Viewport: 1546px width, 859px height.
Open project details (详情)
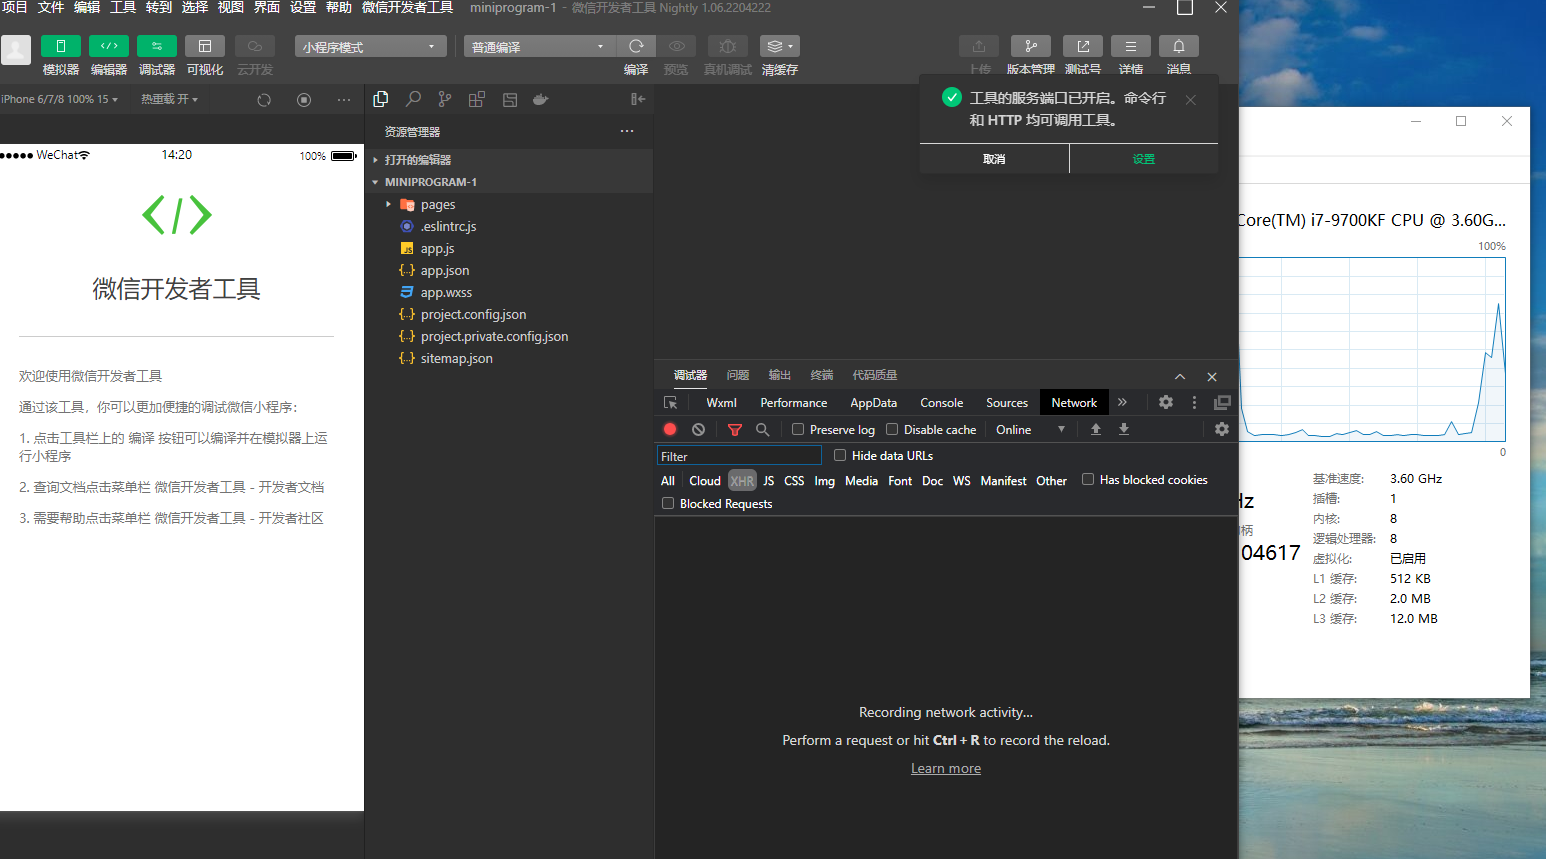point(1131,46)
